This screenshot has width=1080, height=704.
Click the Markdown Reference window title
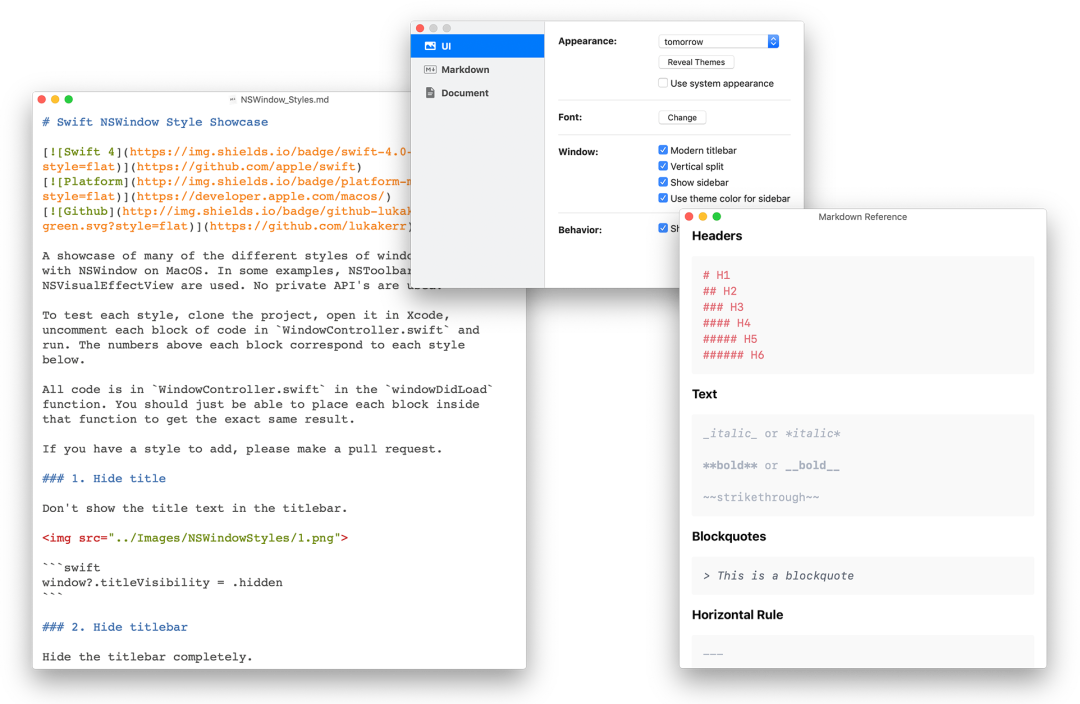(x=862, y=217)
